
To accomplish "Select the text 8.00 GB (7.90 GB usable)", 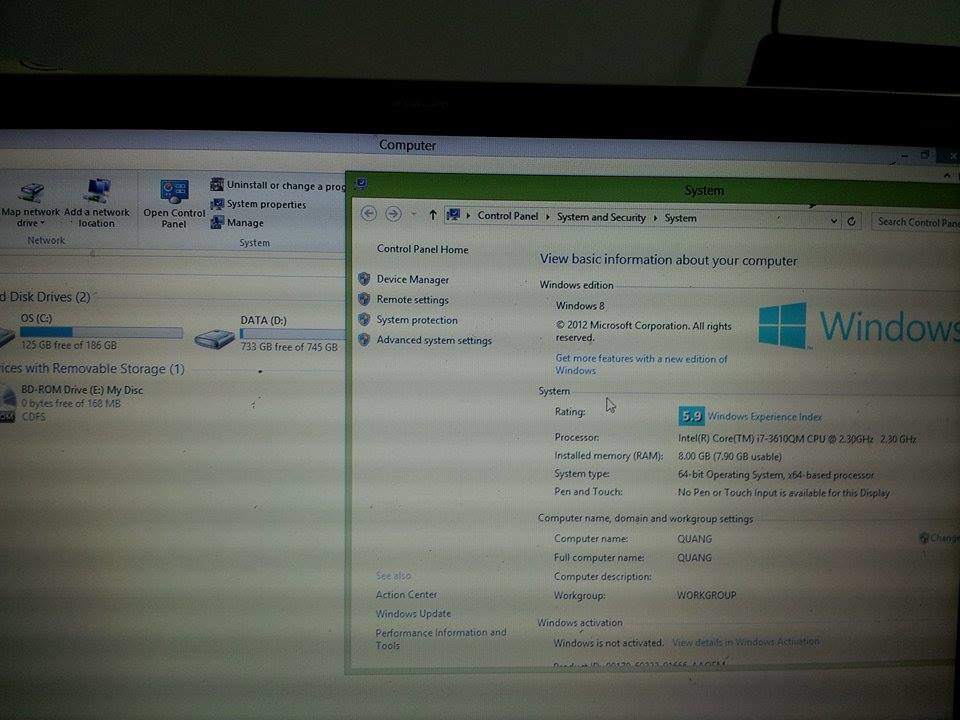I will coord(730,457).
